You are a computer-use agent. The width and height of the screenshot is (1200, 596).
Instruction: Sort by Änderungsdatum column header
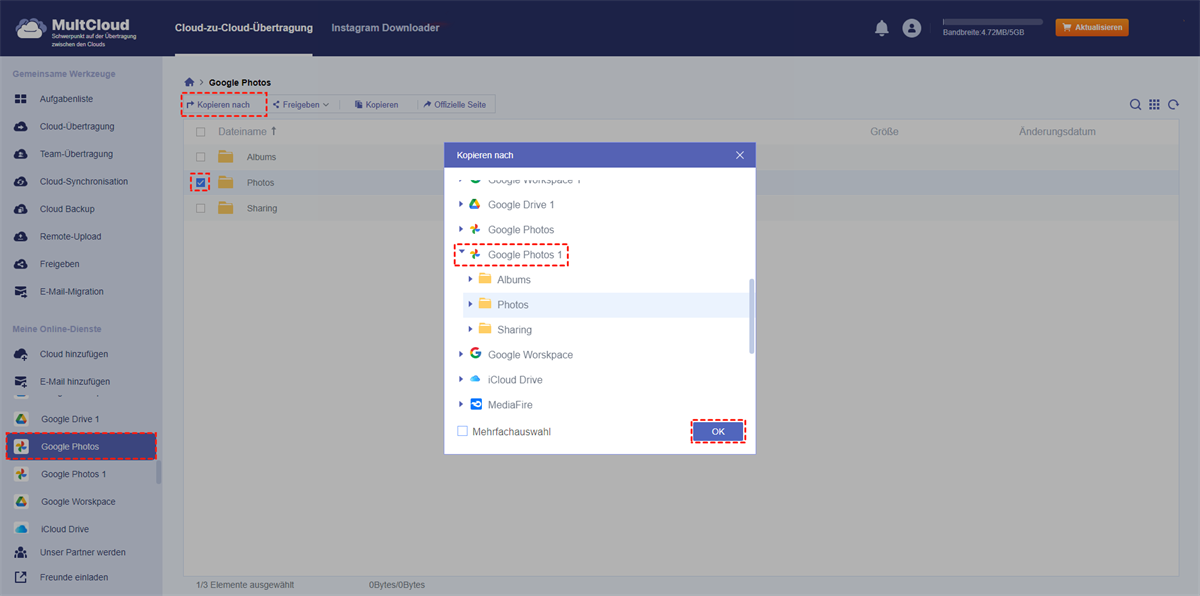click(x=1057, y=132)
